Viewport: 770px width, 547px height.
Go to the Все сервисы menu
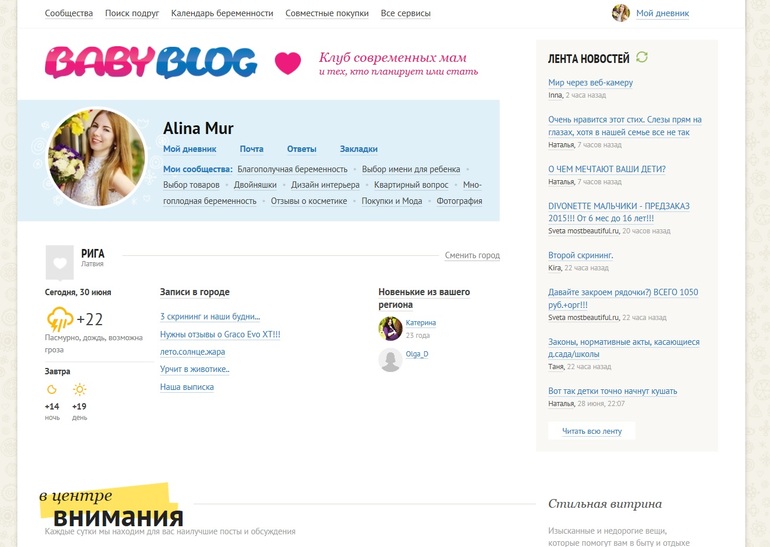pyautogui.click(x=406, y=13)
